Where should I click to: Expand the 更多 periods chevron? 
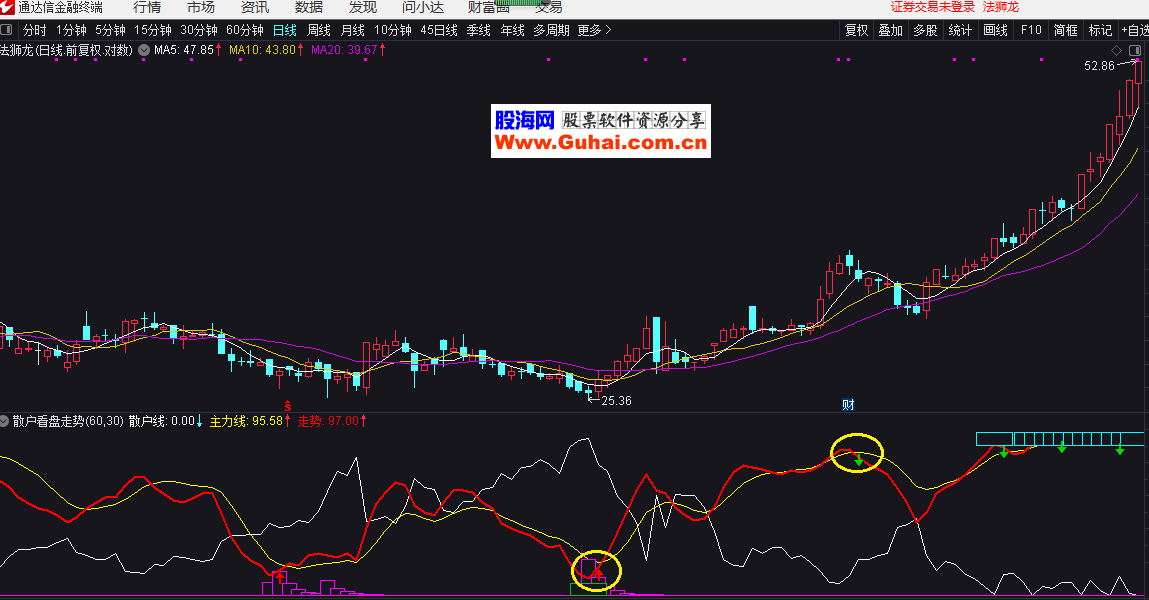click(x=608, y=30)
